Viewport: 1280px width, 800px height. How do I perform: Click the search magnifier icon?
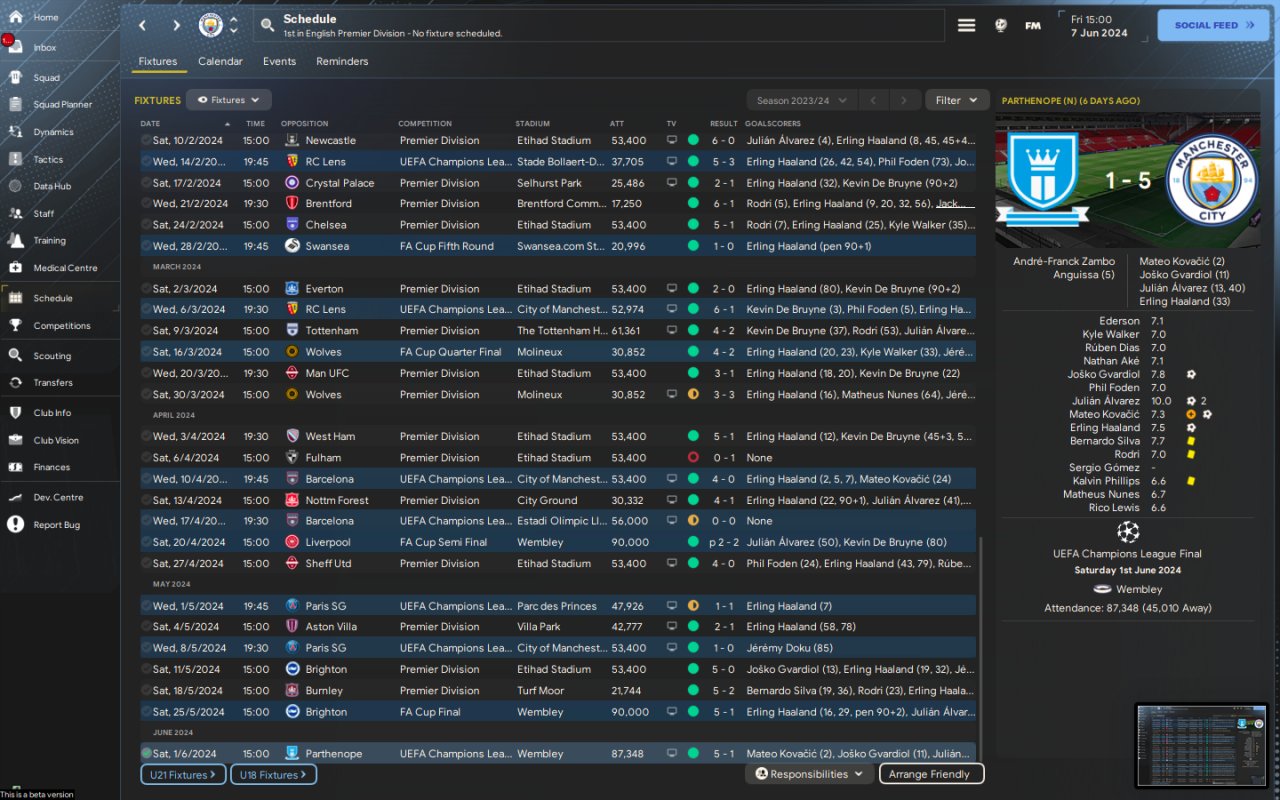[267, 25]
